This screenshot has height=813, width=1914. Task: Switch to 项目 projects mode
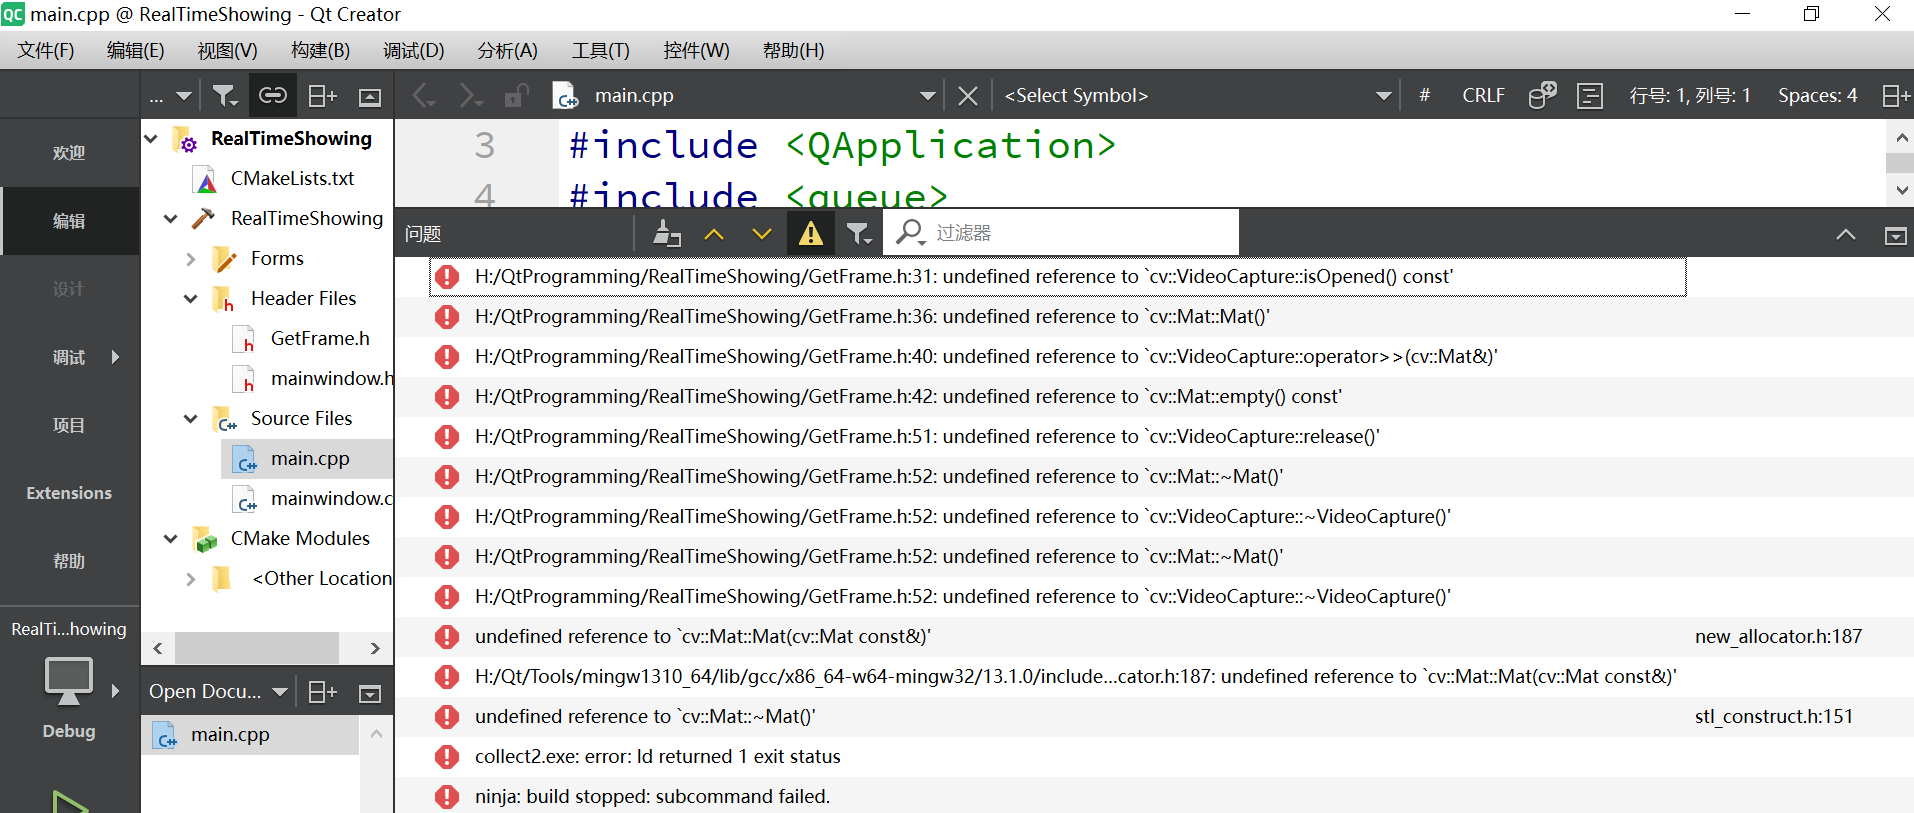(x=69, y=425)
